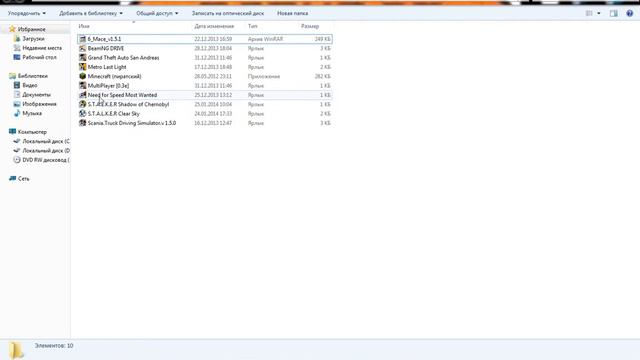
Task: Click Элементов: 10 in the status bar
Action: (54, 346)
